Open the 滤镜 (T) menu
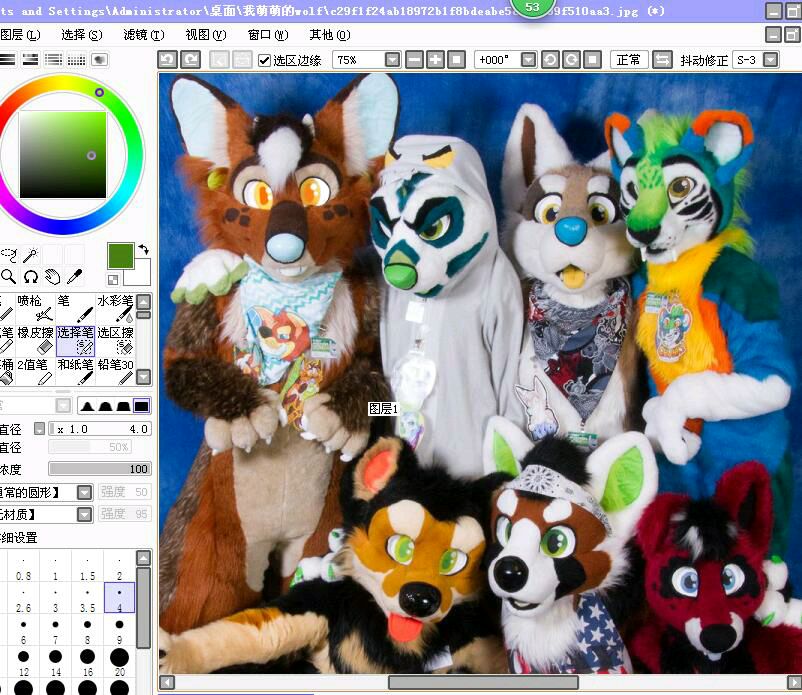The image size is (802, 695). 141,34
